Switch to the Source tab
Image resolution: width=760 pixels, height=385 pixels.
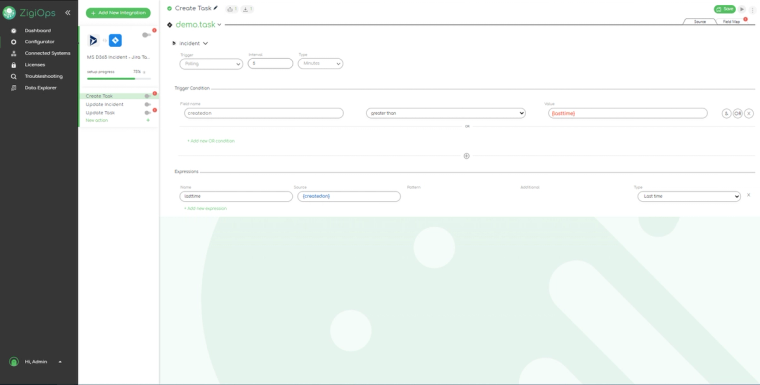pyautogui.click(x=699, y=22)
